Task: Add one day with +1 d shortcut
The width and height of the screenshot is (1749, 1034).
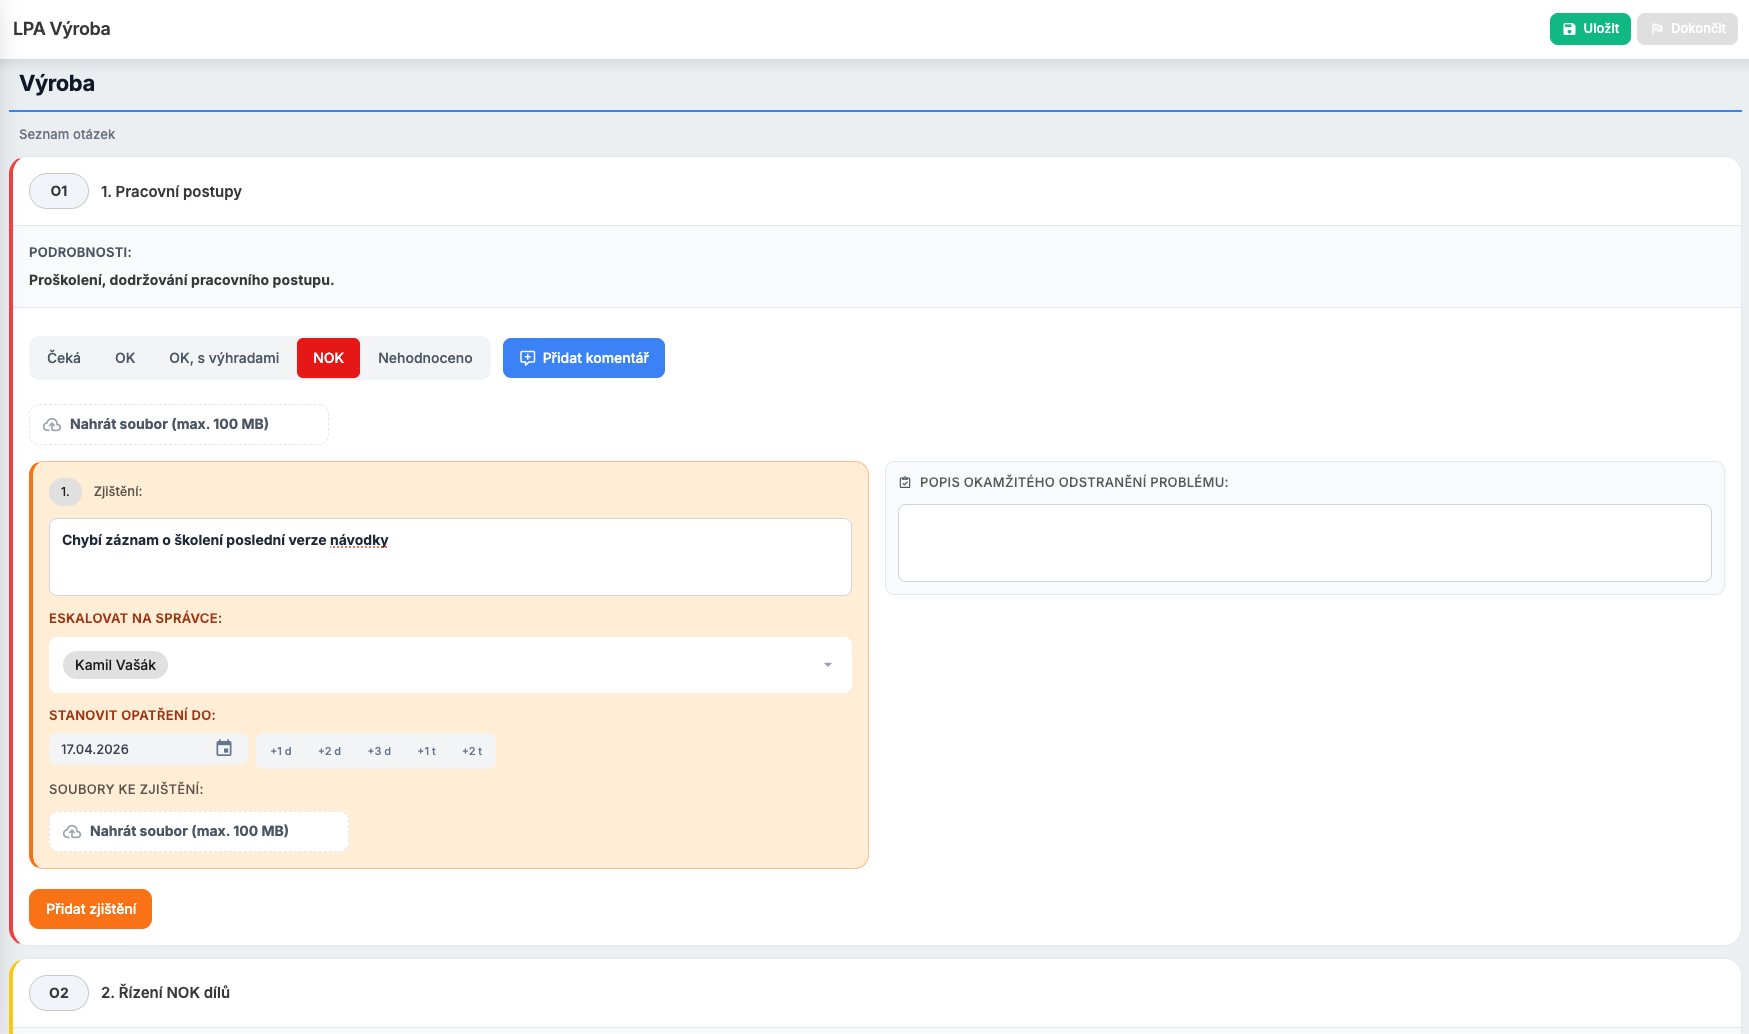Action: click(x=281, y=751)
